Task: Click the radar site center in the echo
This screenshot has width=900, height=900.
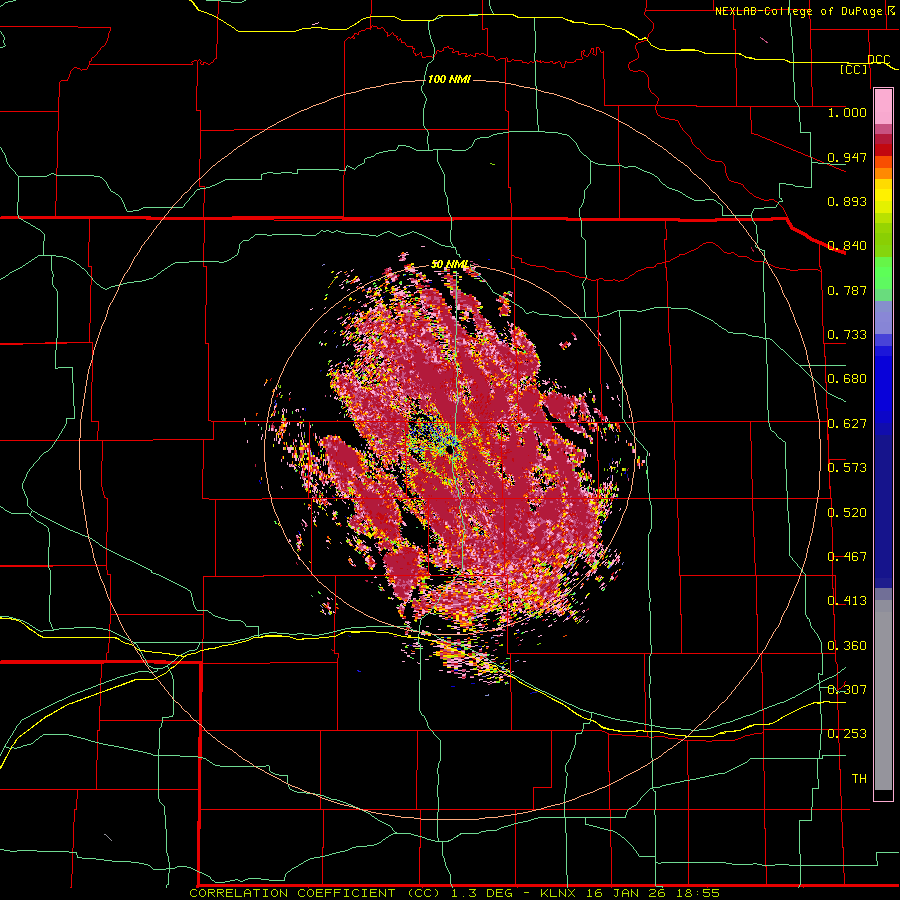Action: 452,451
